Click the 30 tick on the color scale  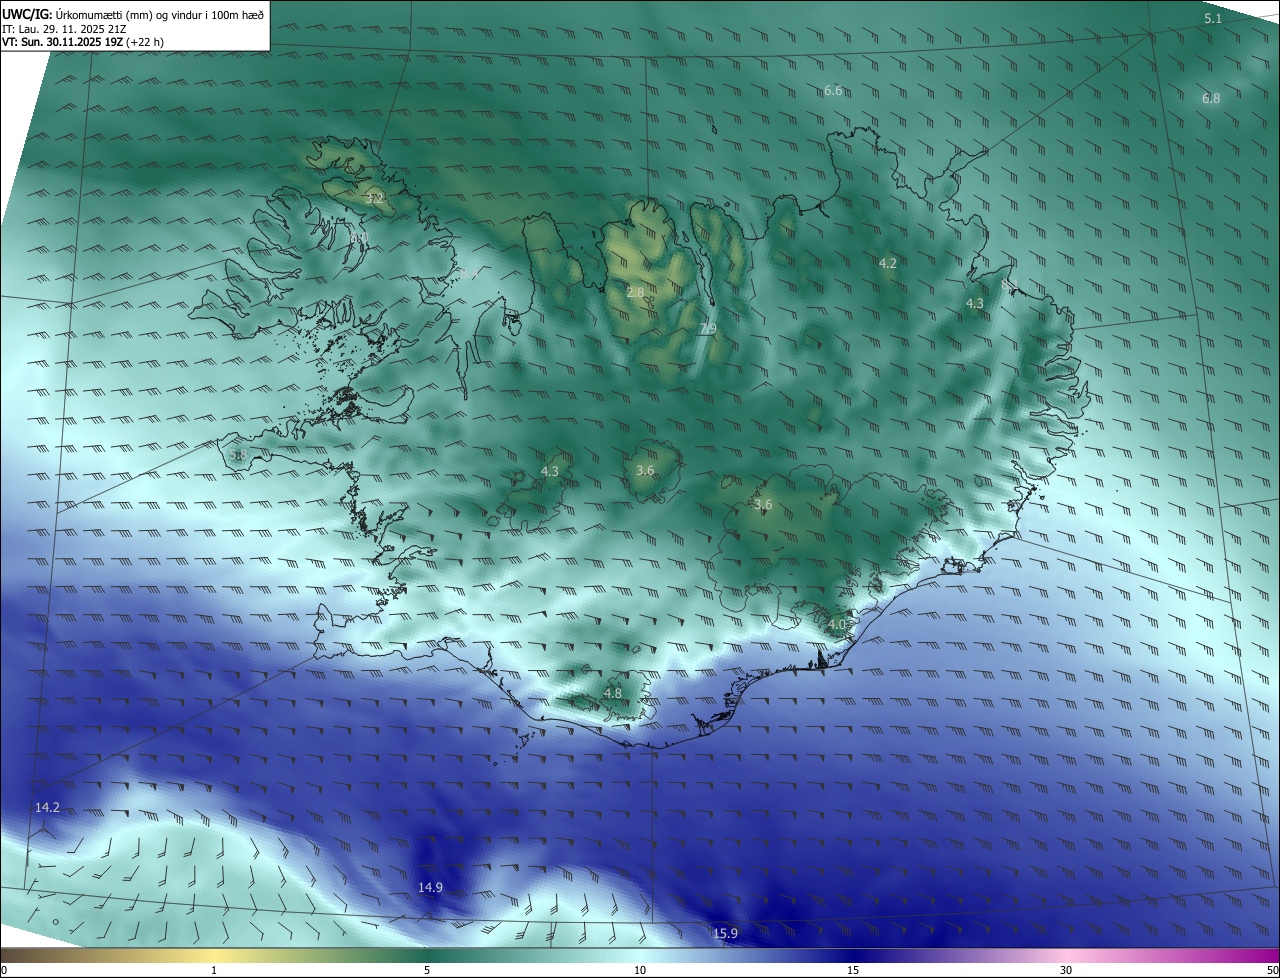tap(1066, 970)
